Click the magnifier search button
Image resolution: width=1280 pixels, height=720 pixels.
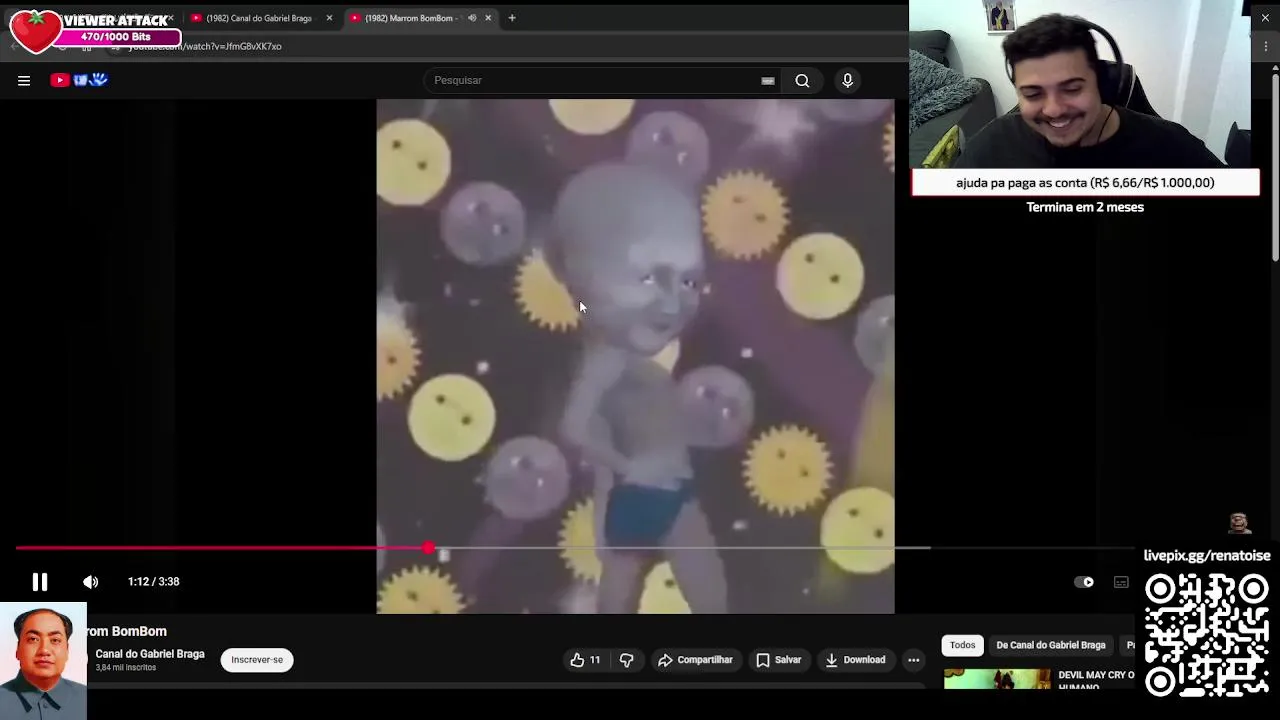[x=802, y=81]
